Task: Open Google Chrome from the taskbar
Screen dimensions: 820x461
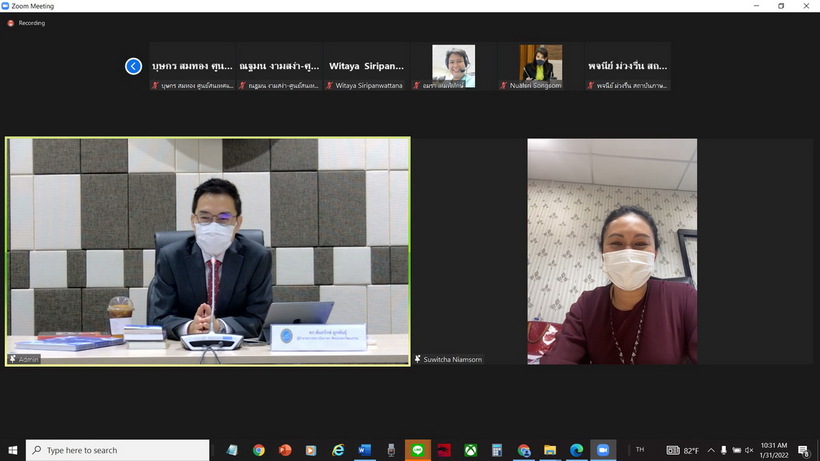Action: coord(259,450)
